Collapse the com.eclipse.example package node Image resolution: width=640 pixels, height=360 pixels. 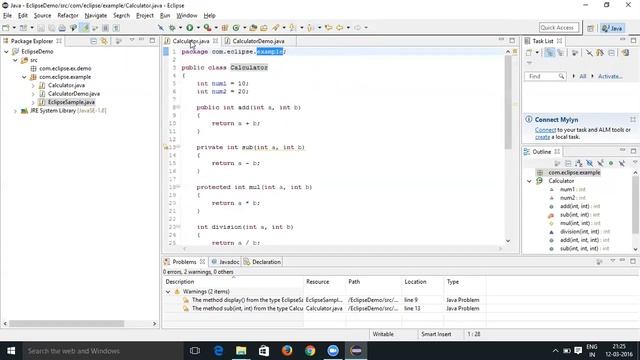point(24,77)
